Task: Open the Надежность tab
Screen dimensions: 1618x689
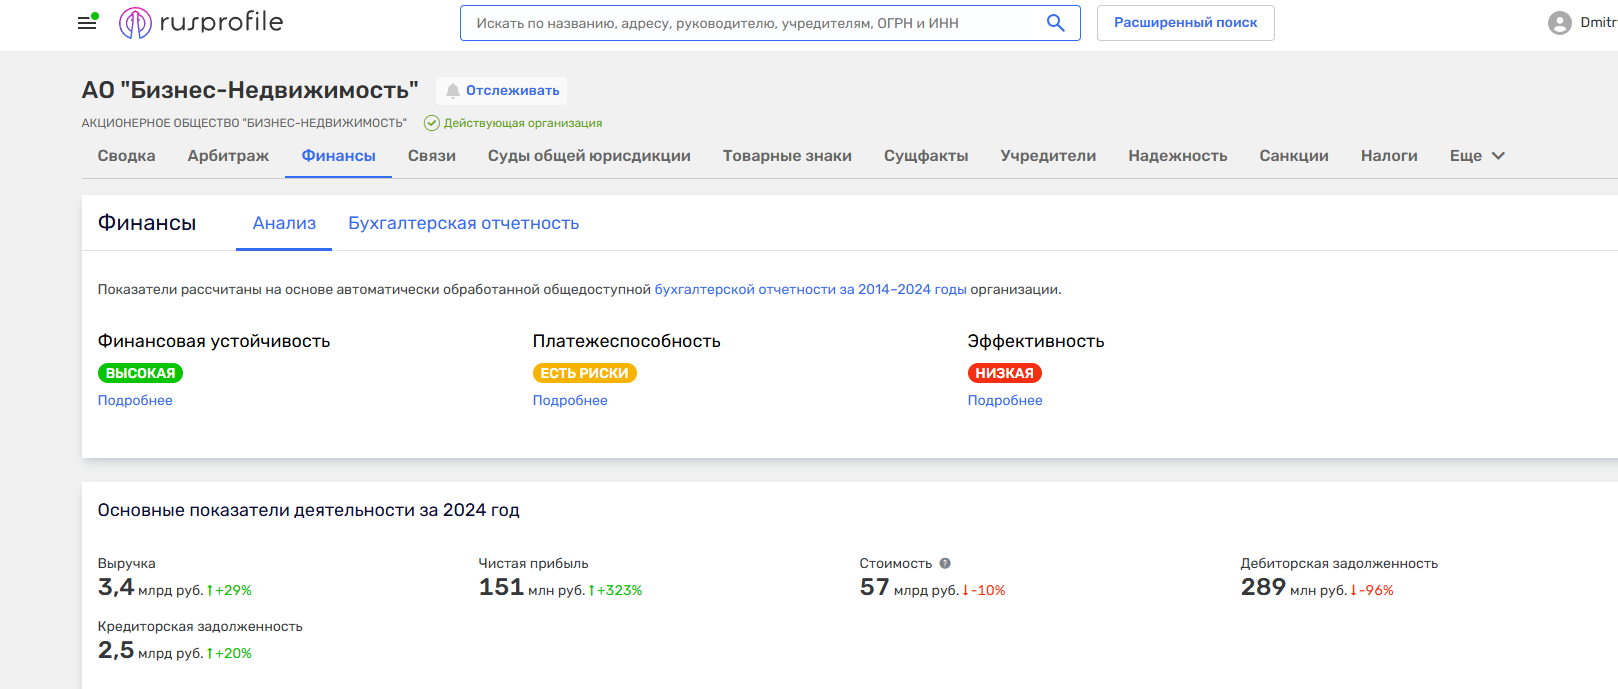Action: pos(1177,156)
